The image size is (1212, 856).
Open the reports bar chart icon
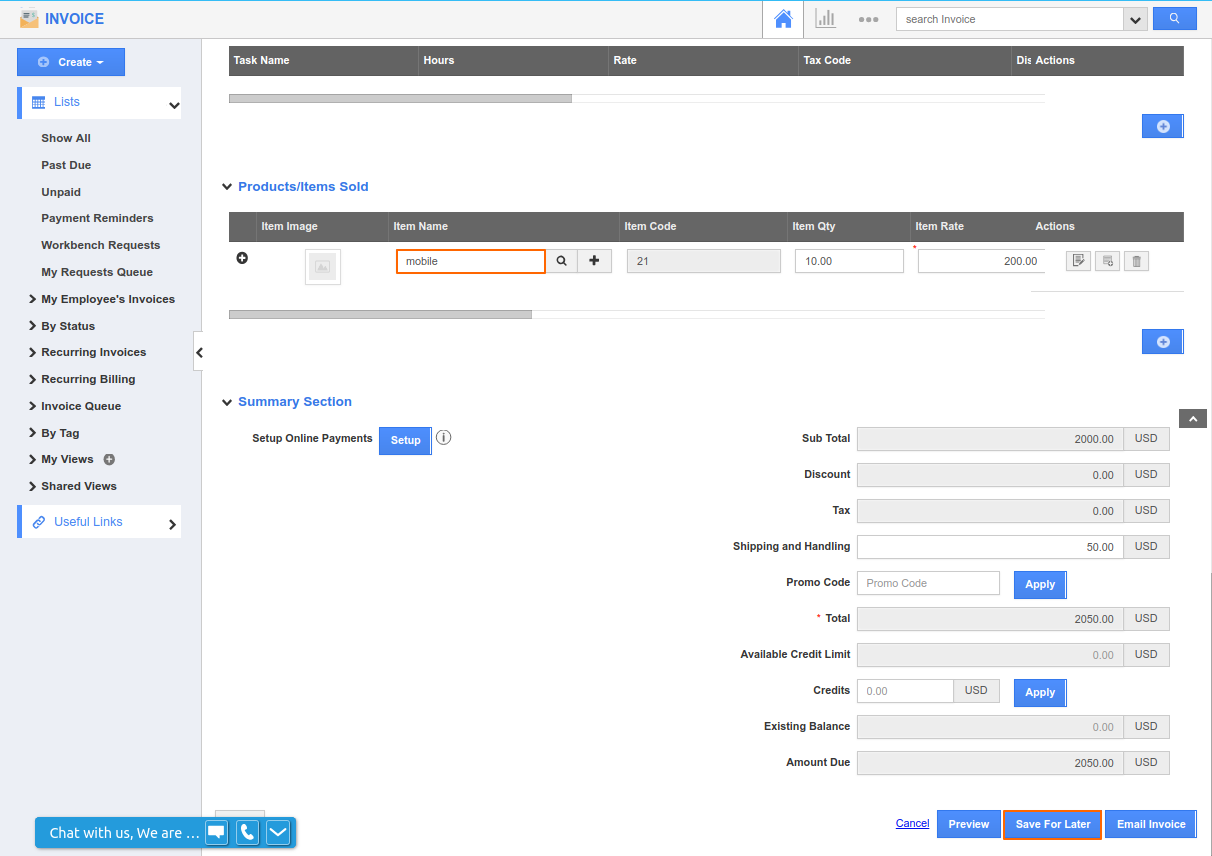pyautogui.click(x=825, y=19)
